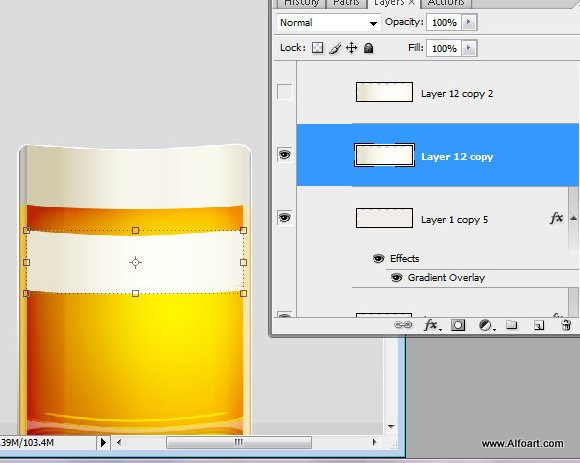Switch to Actions tab
The image size is (580, 463).
pyautogui.click(x=446, y=3)
